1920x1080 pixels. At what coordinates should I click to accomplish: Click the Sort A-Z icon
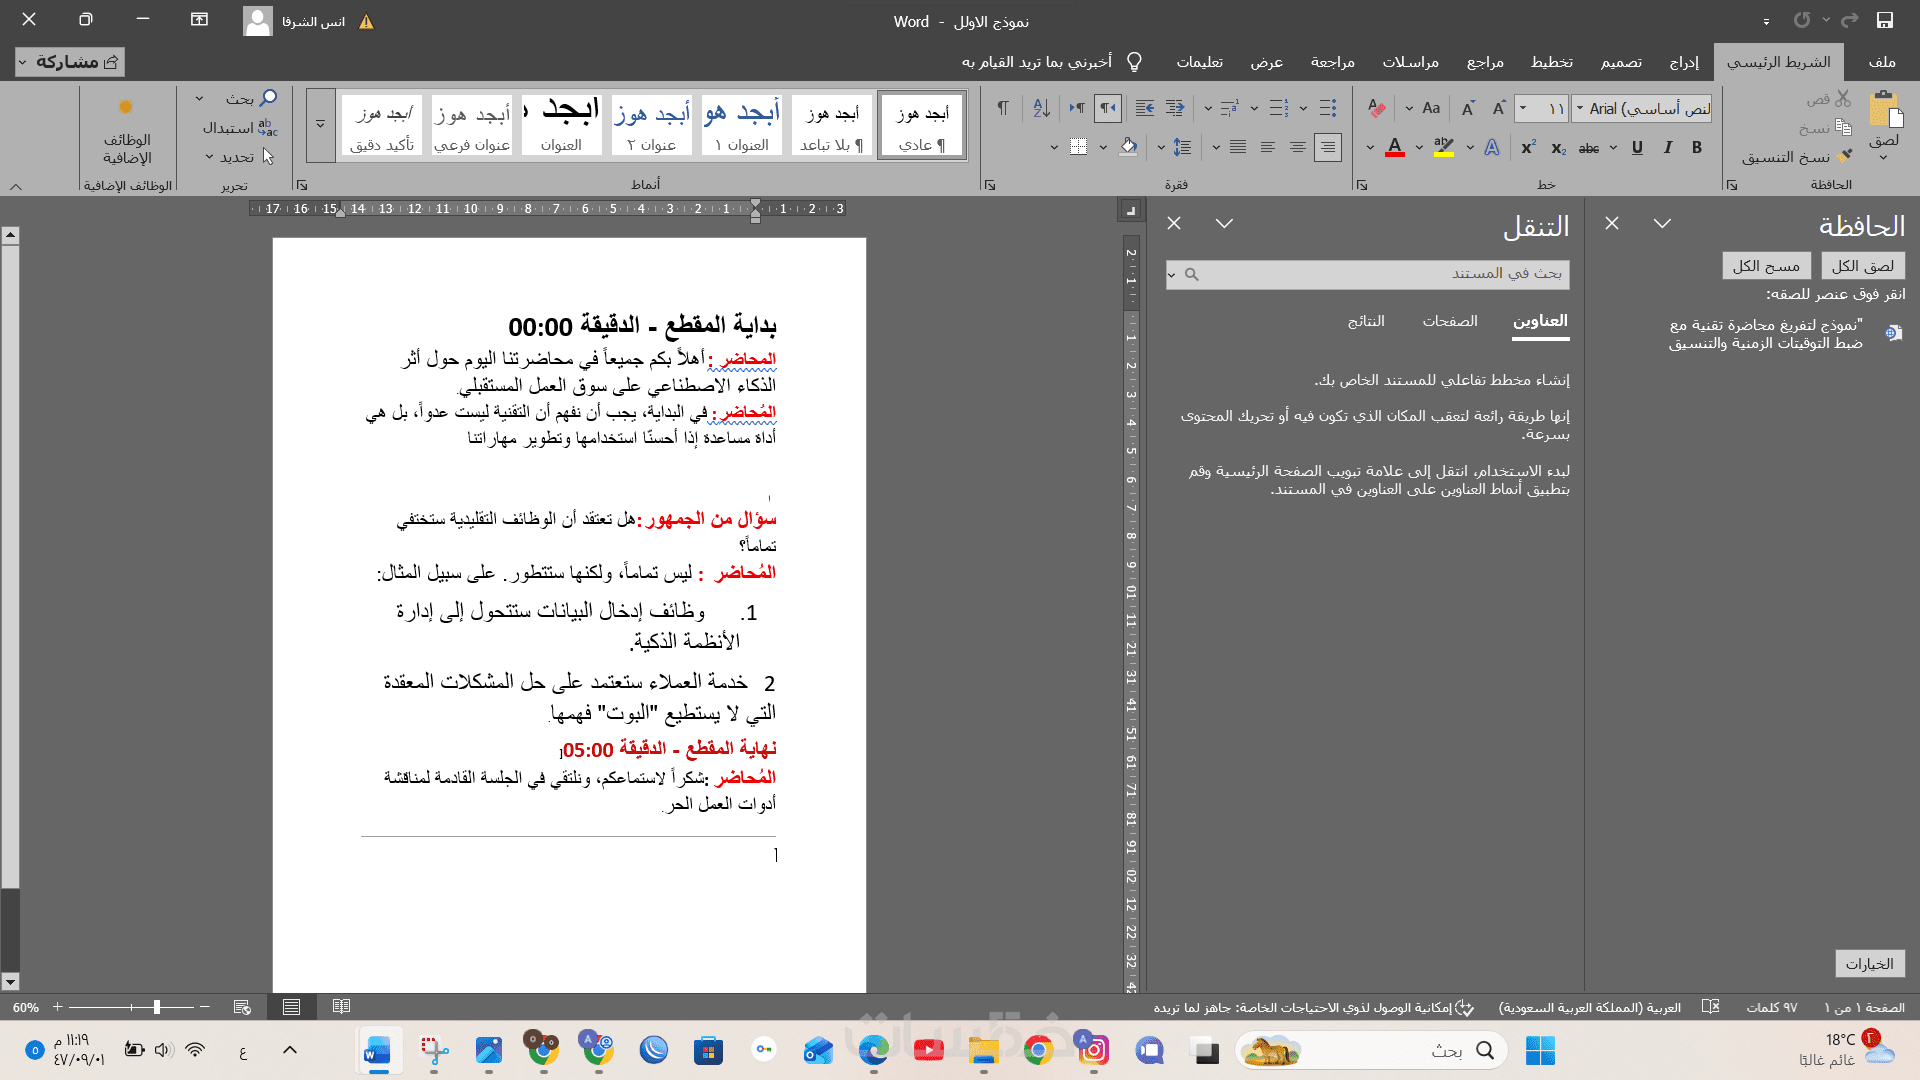click(1041, 108)
